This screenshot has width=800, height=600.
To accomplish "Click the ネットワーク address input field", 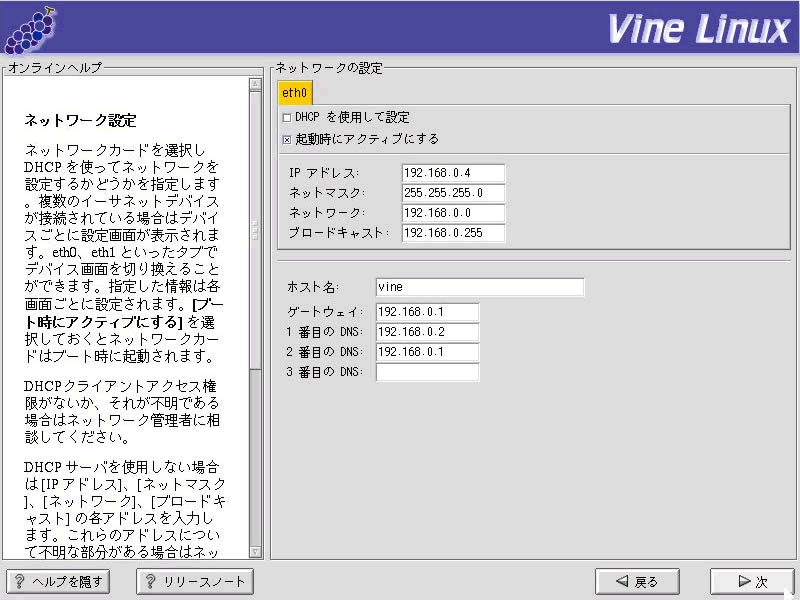I will [453, 213].
